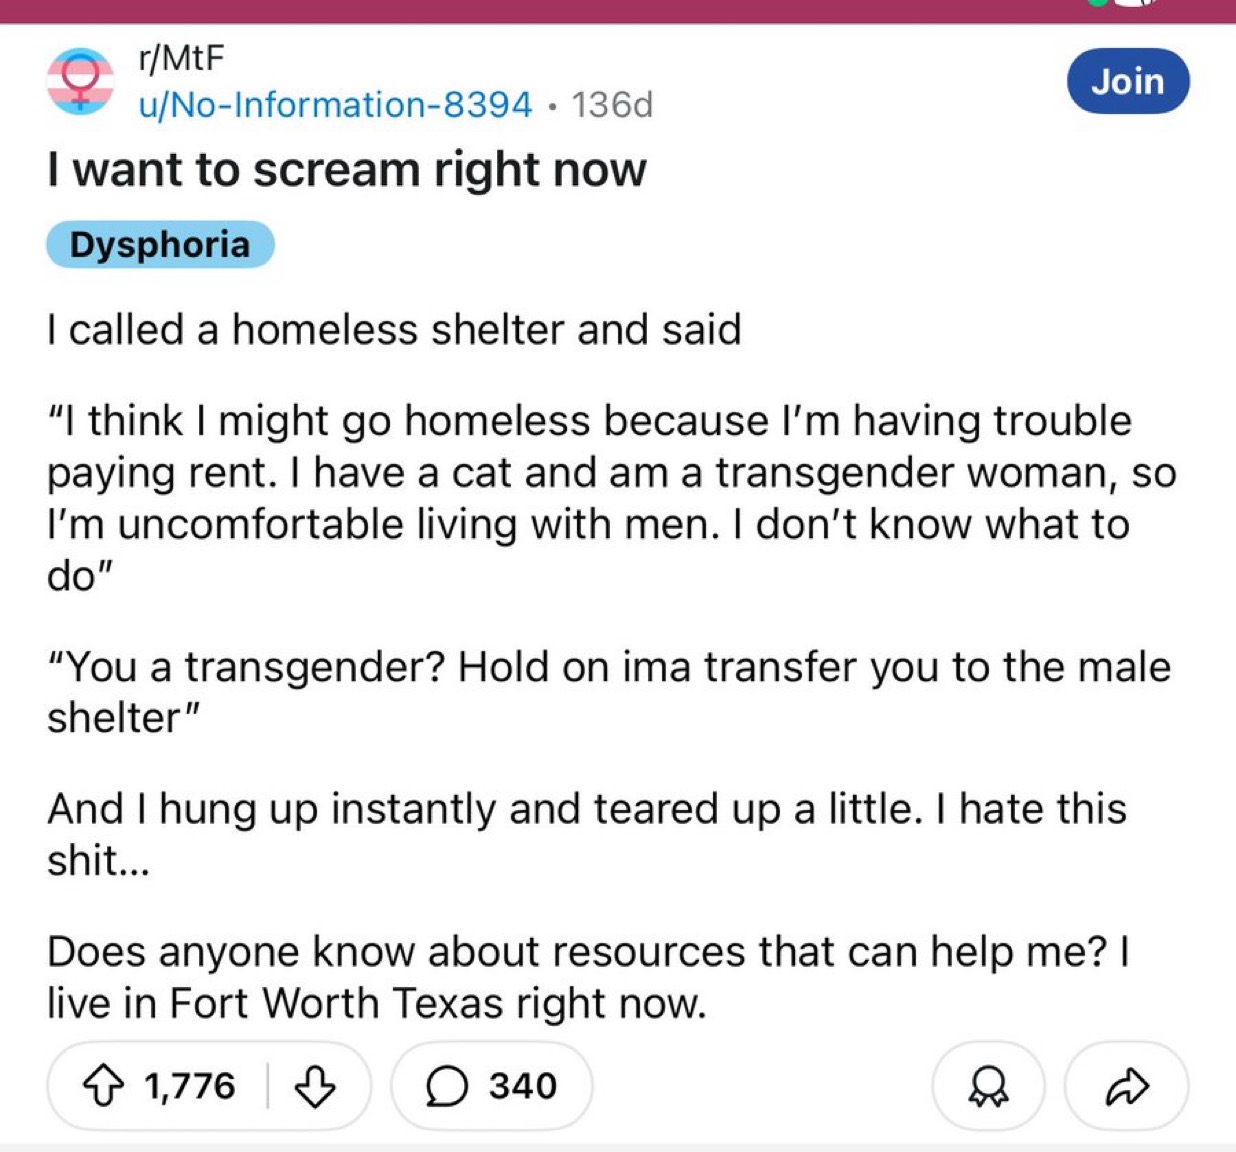
Task: Click the words 'Fort Worth Texas'
Action: coord(336,1003)
